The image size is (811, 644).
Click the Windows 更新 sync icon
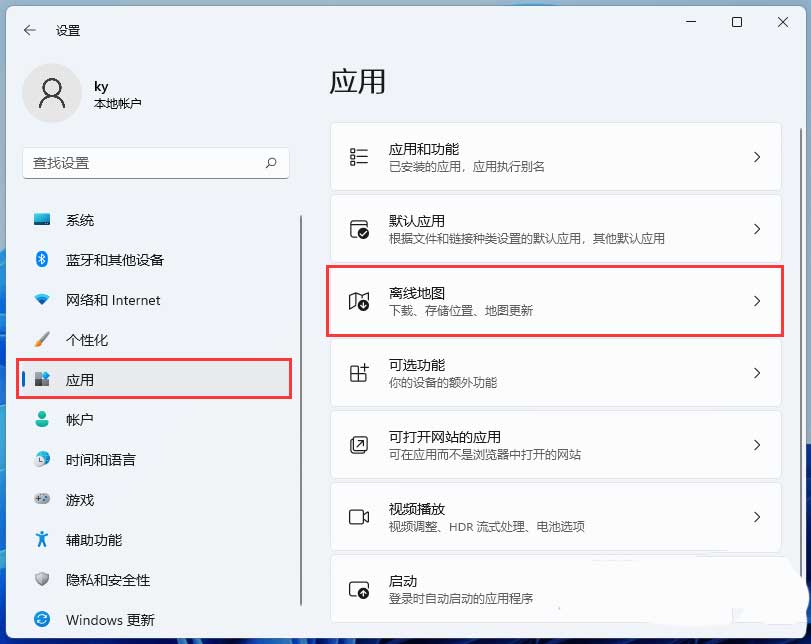42,620
